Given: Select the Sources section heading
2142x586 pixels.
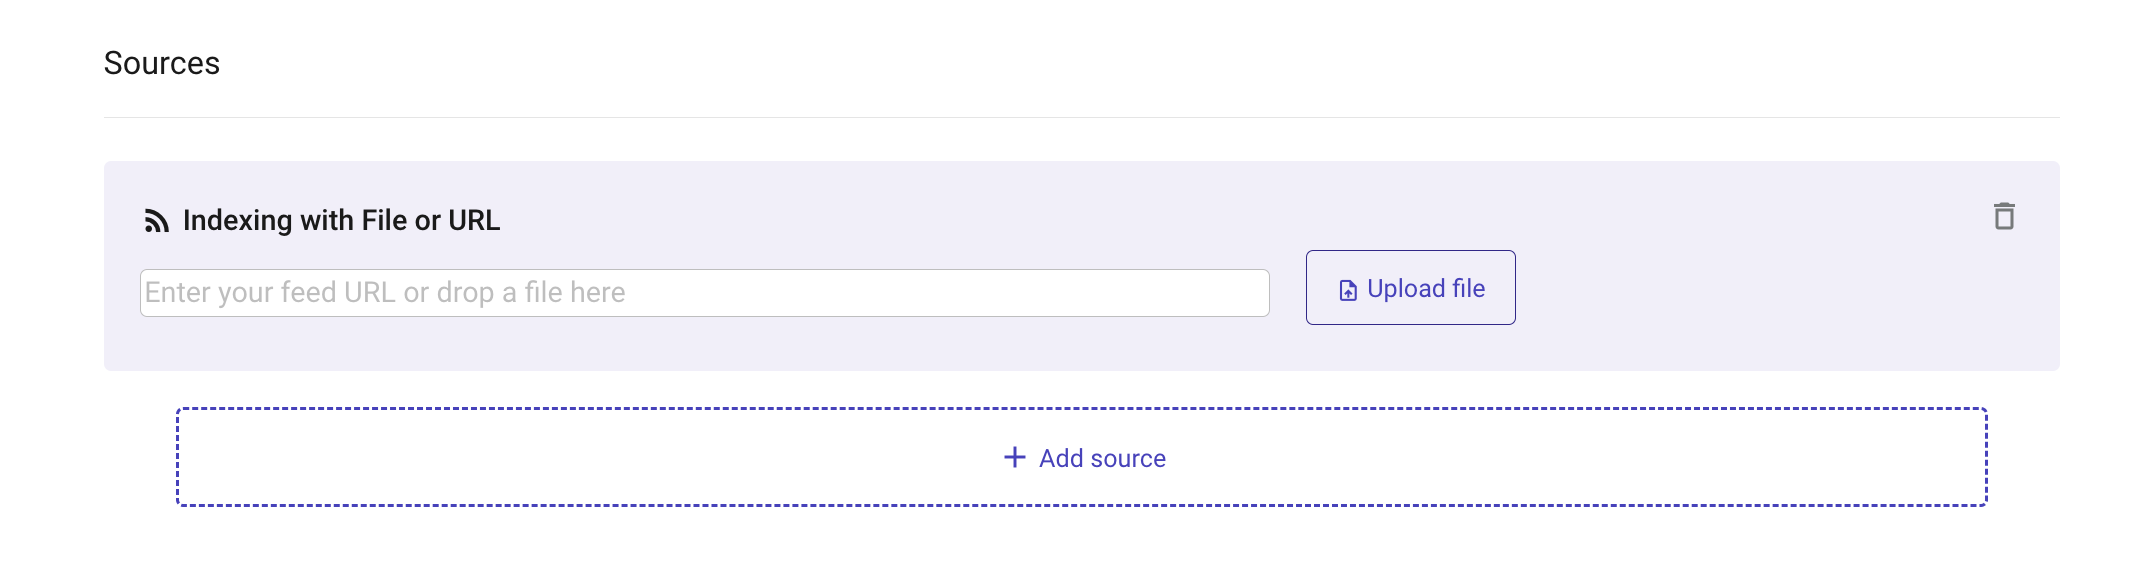Looking at the screenshot, I should click(162, 63).
